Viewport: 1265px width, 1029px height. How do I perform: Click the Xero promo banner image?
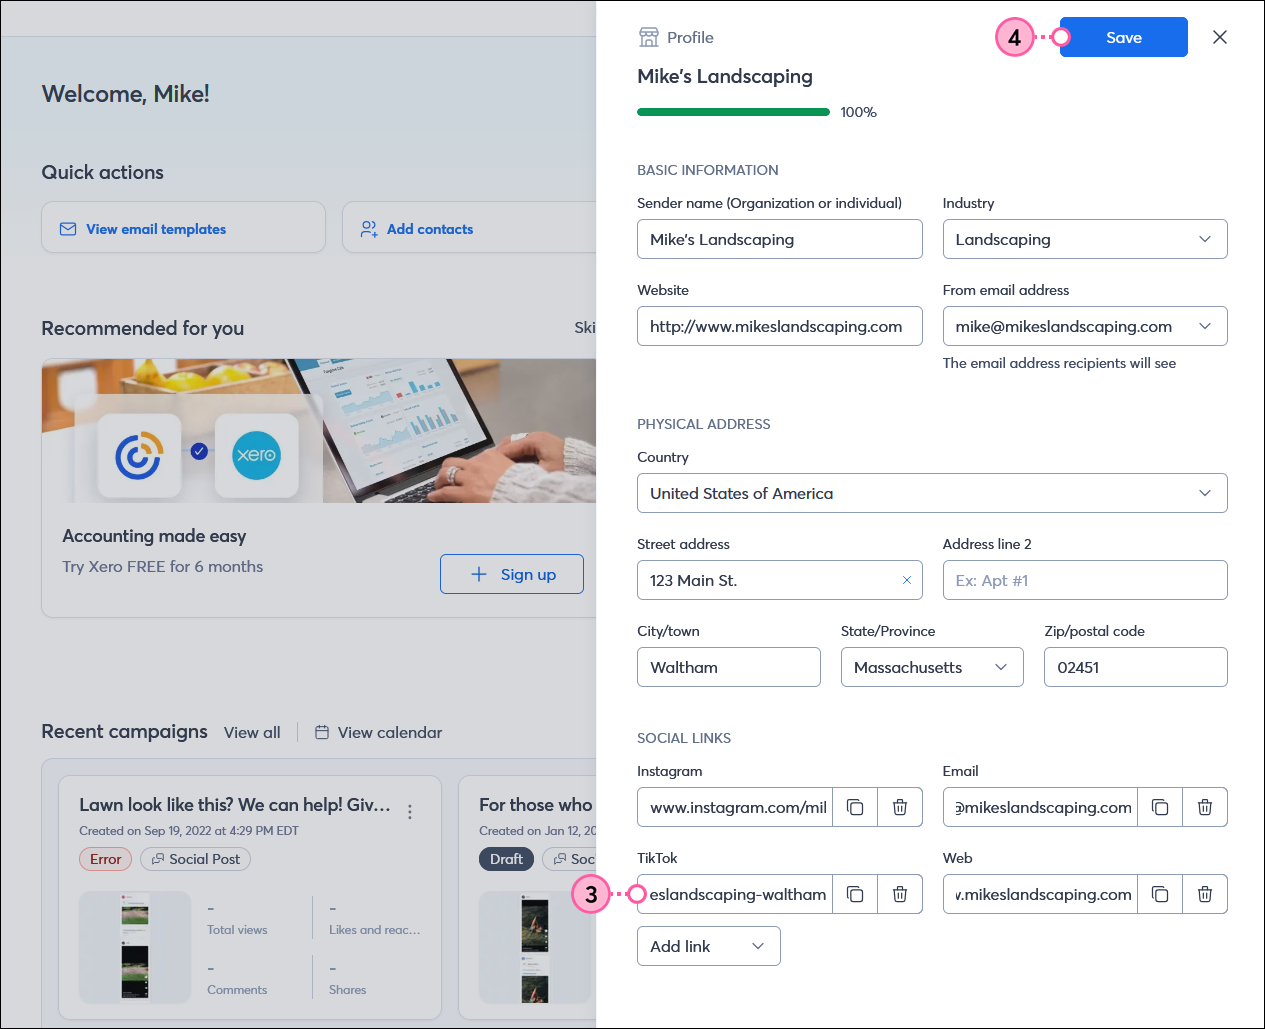click(319, 431)
